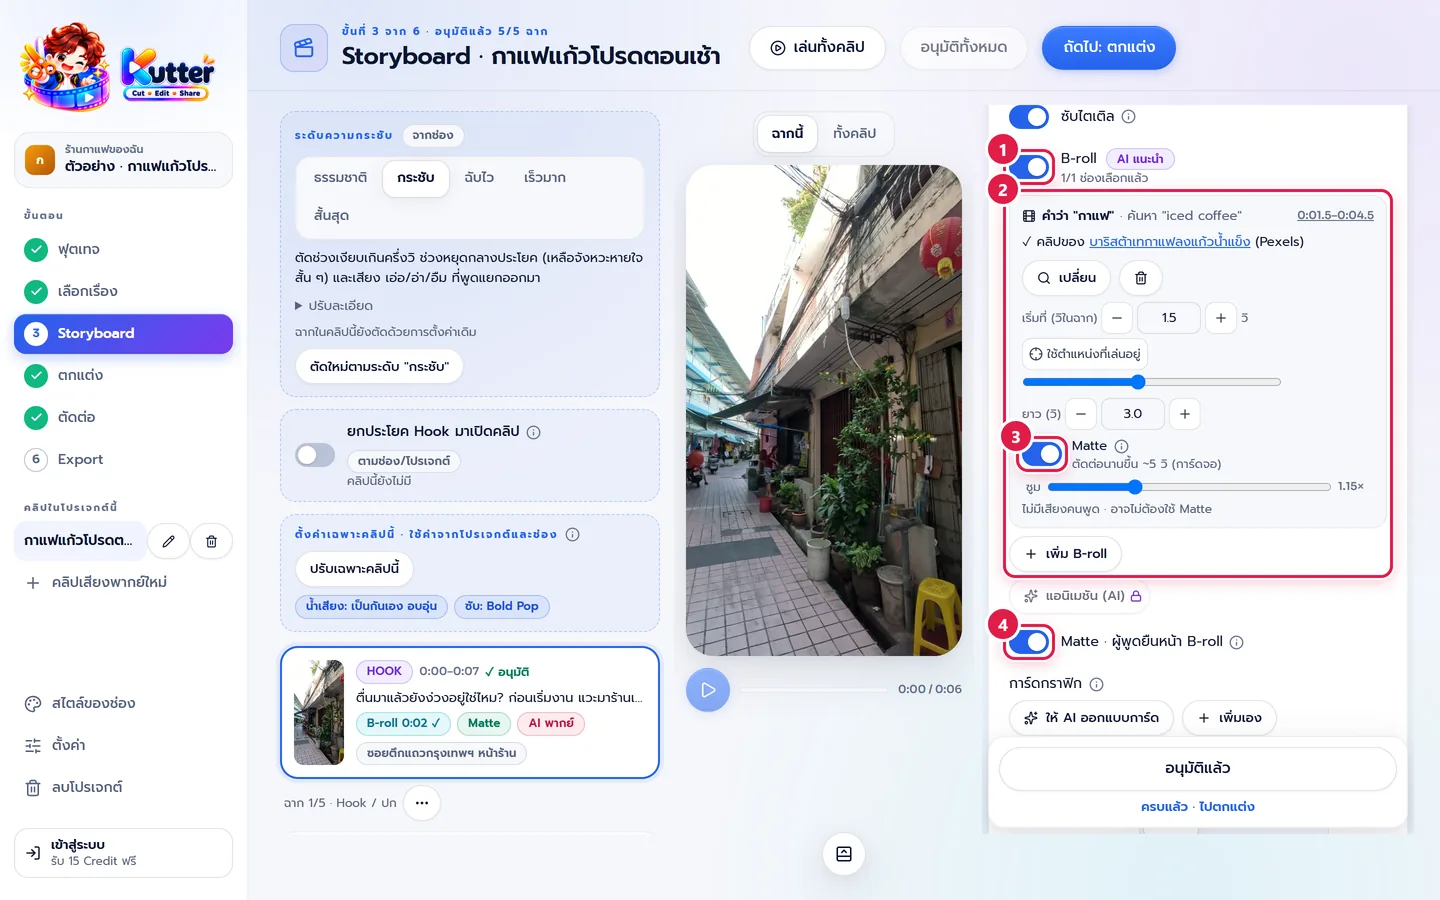Image resolution: width=1440 pixels, height=900 pixels.
Task: Open Storyboard step in sidebar
Action: [123, 333]
